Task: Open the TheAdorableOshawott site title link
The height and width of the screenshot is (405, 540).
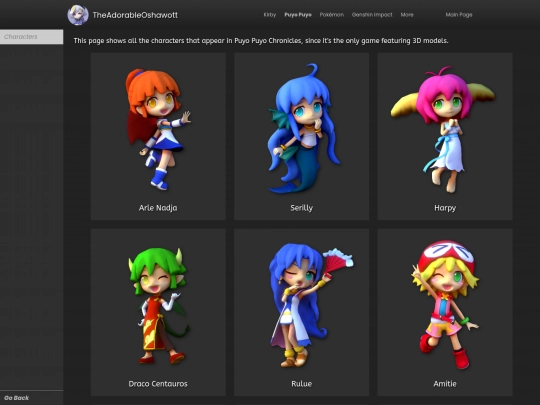Action: coord(135,15)
